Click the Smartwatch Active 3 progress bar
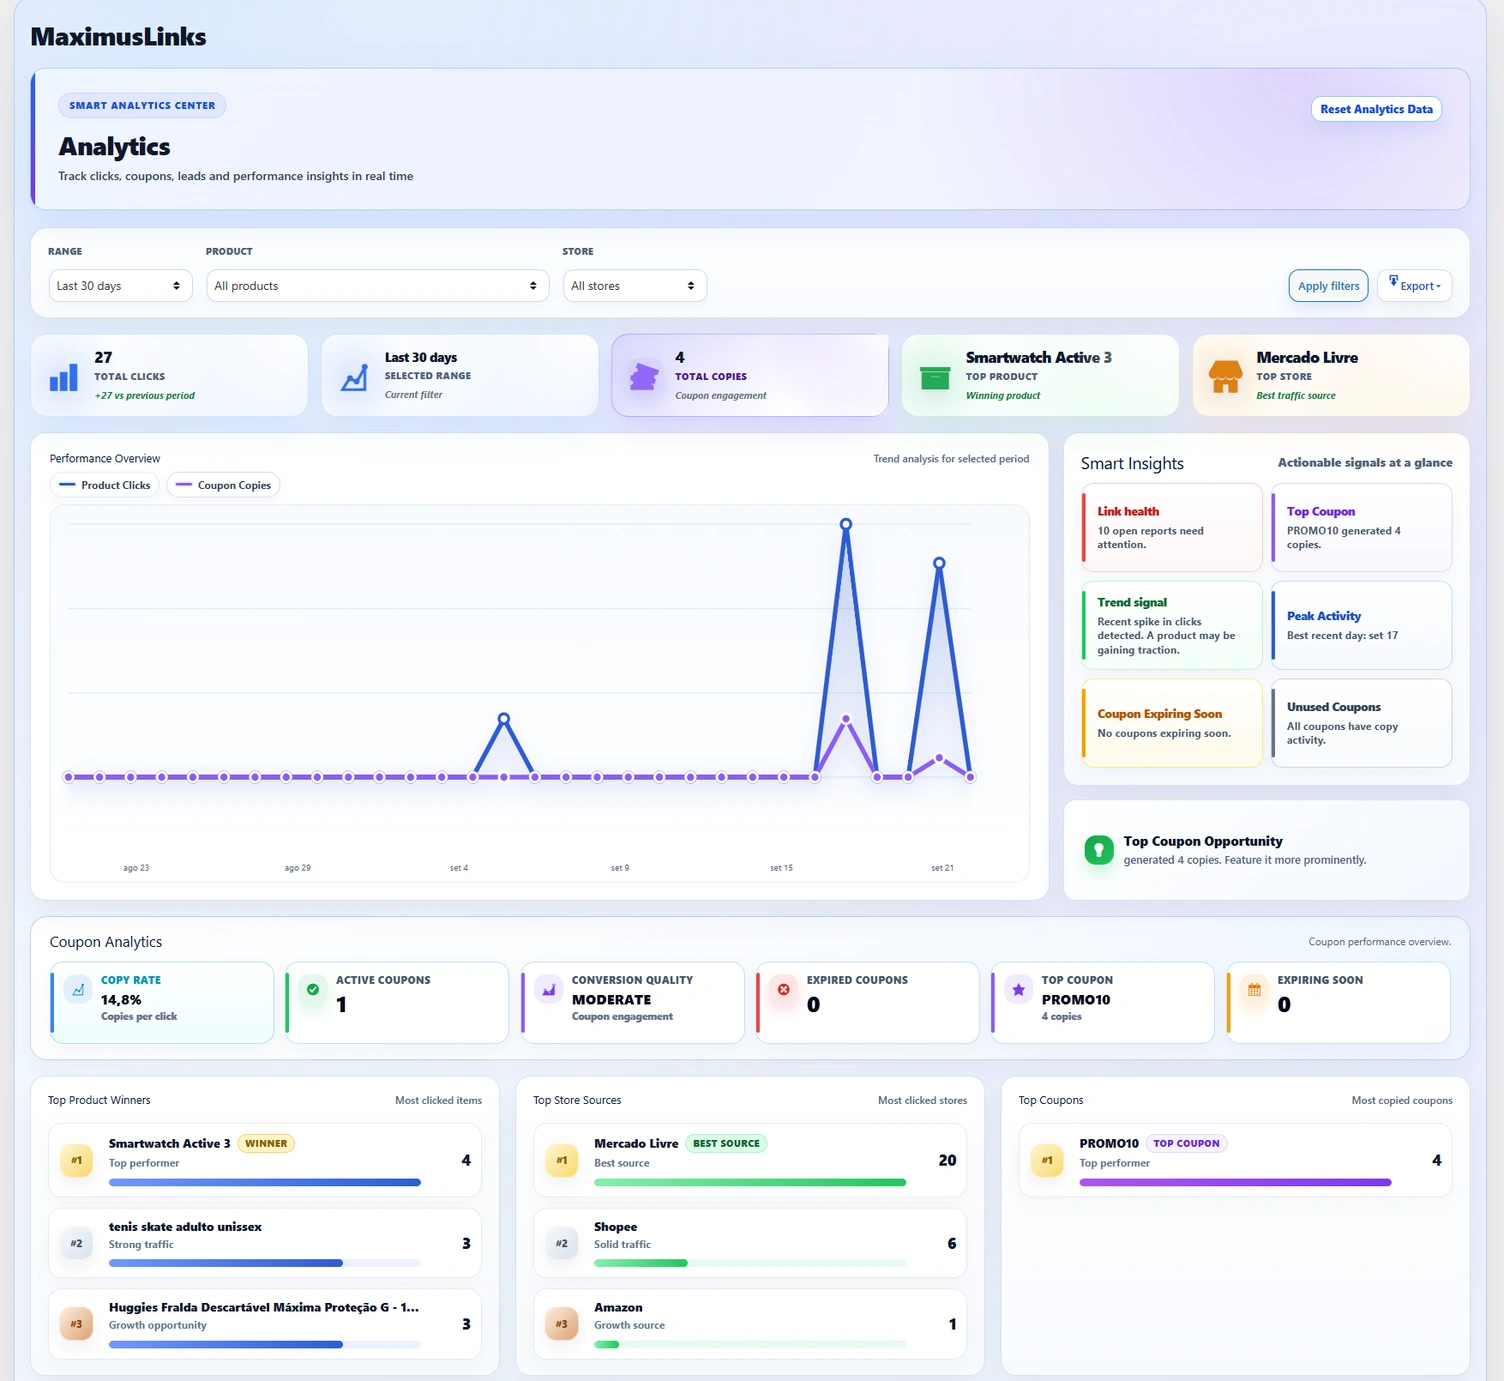Screen dimensions: 1504x1381 [x=265, y=1182]
